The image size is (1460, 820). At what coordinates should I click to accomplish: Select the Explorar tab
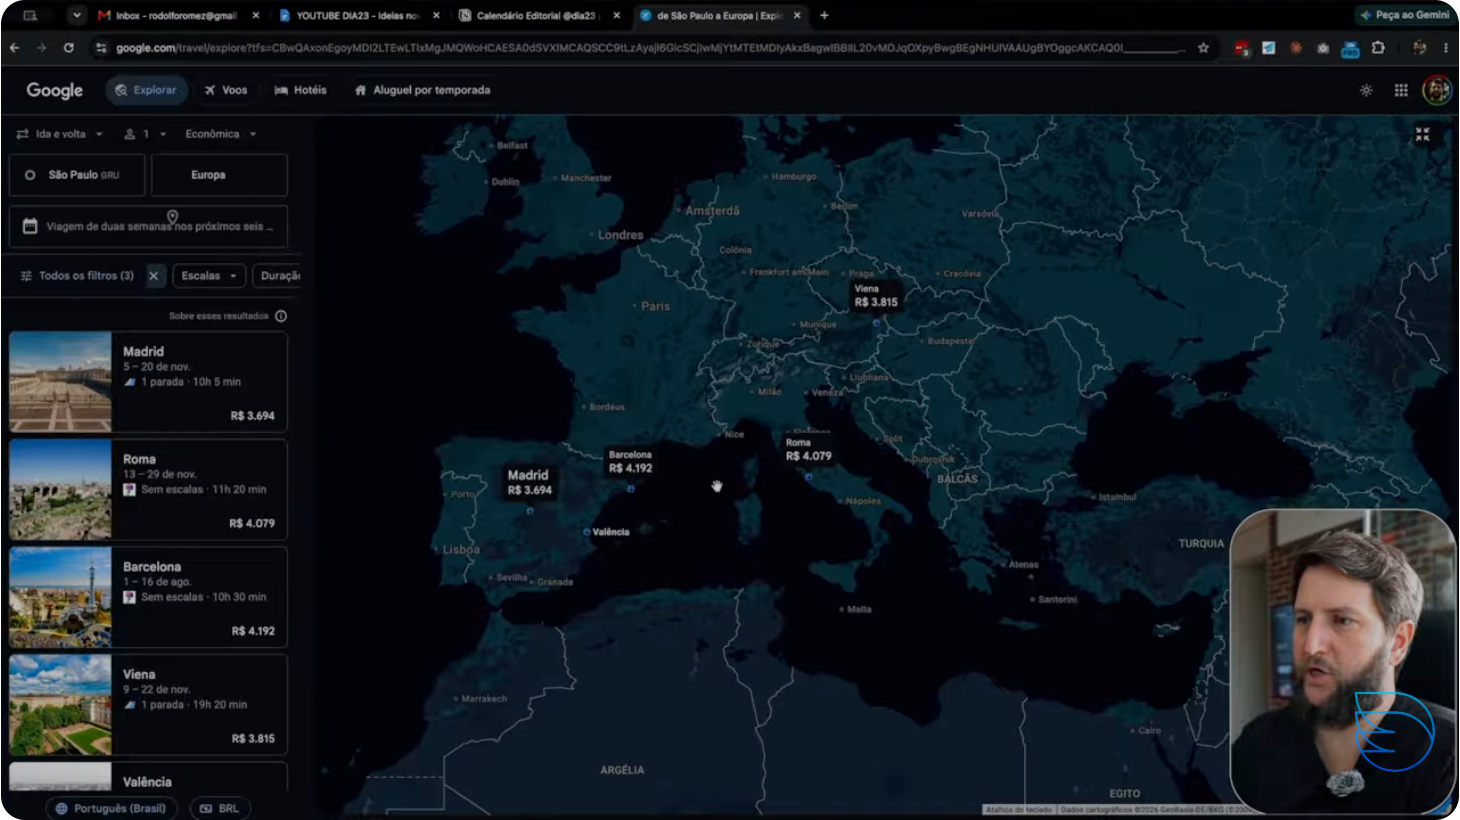click(146, 90)
